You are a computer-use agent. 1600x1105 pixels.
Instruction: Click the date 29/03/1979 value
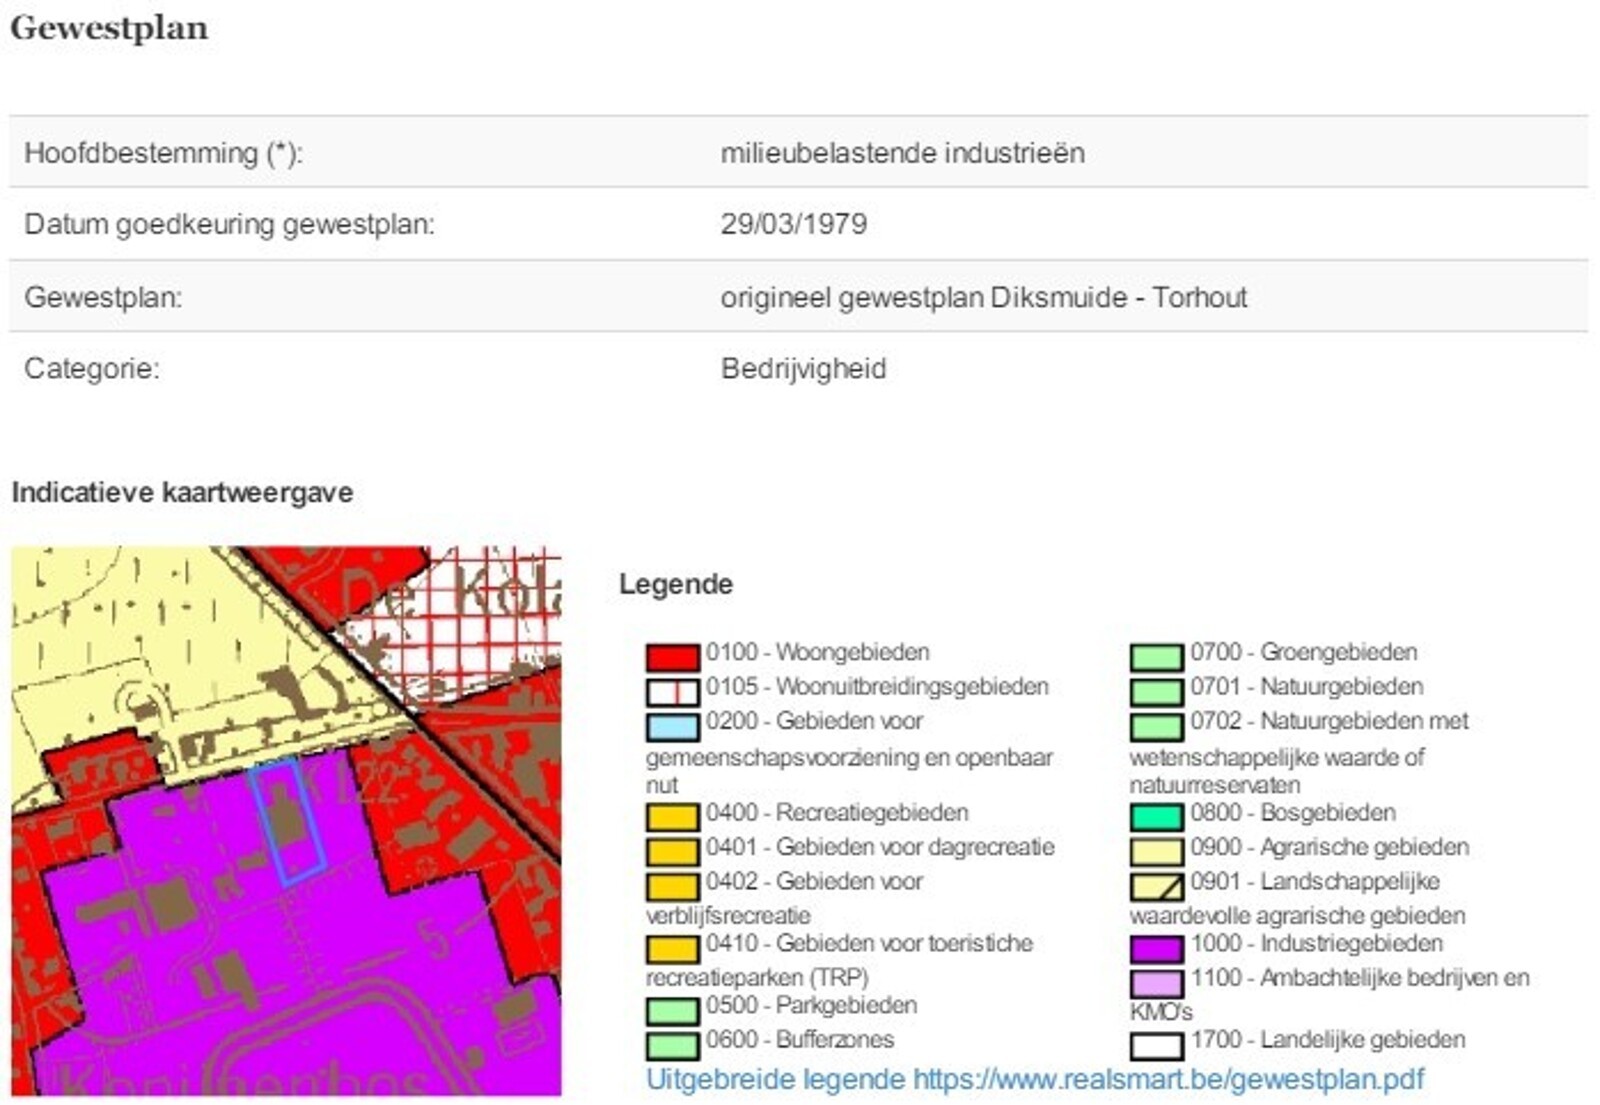coord(793,224)
